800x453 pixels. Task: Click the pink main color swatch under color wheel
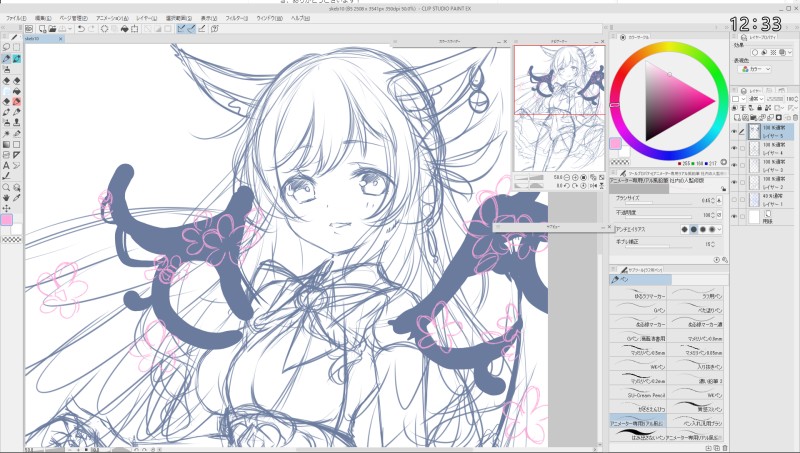(x=615, y=144)
